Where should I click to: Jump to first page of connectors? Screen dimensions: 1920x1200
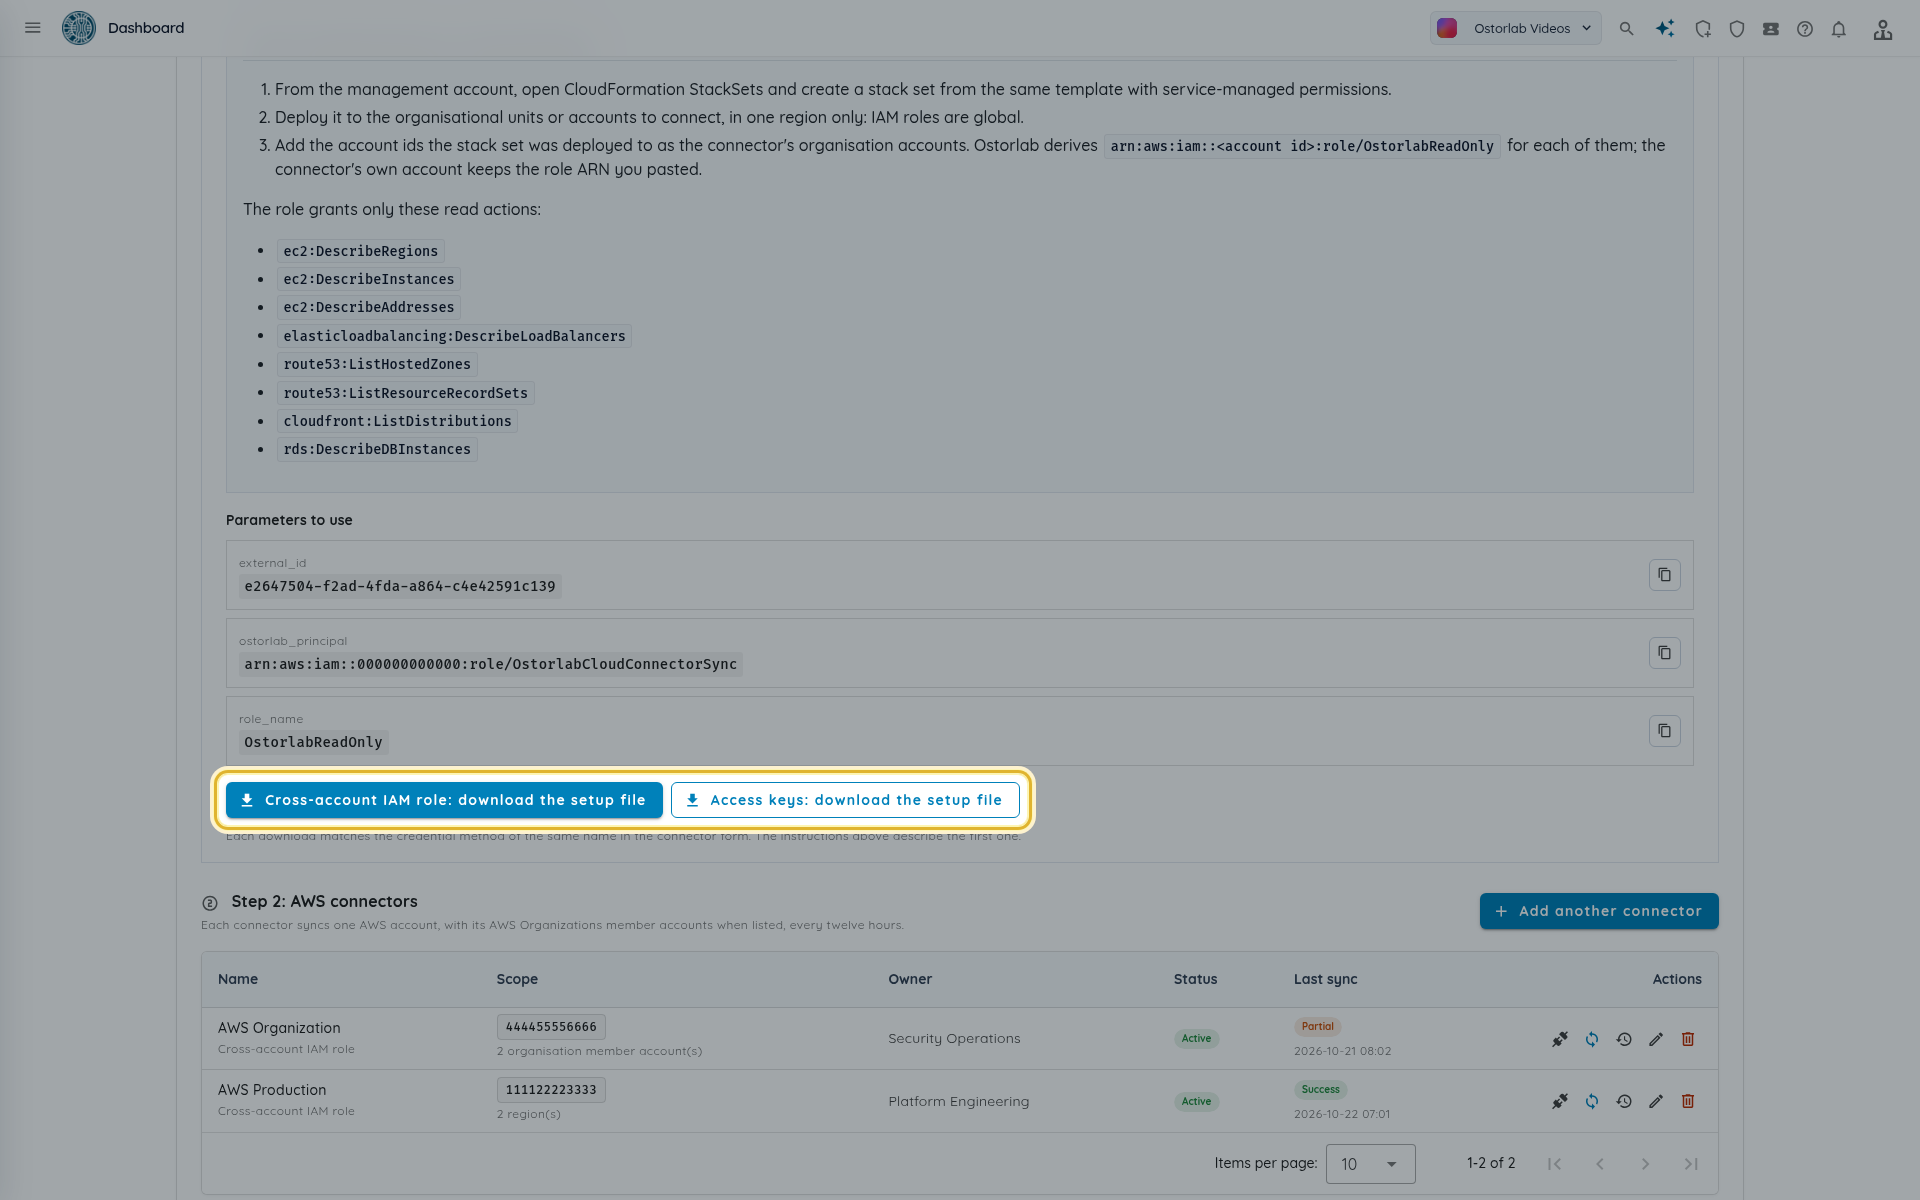[x=1554, y=1164]
